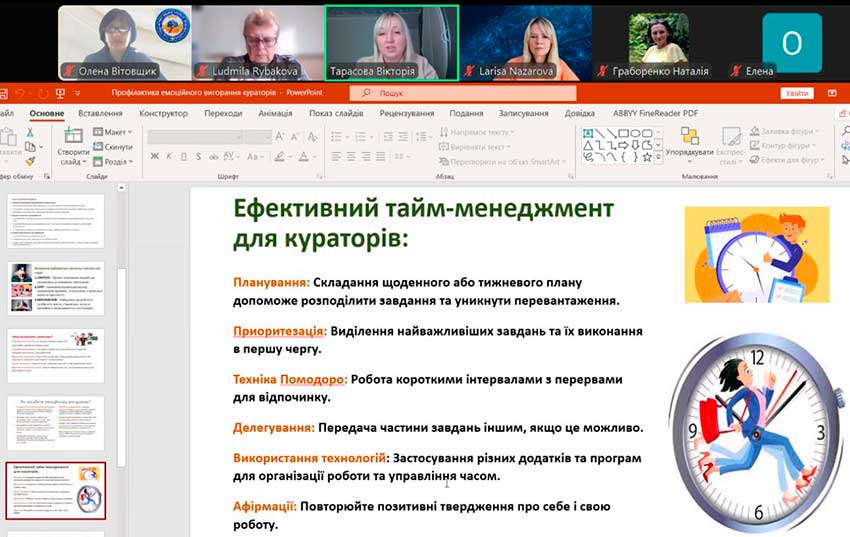Click the decrease font size icon
The height and width of the screenshot is (537, 850).
click(295, 137)
